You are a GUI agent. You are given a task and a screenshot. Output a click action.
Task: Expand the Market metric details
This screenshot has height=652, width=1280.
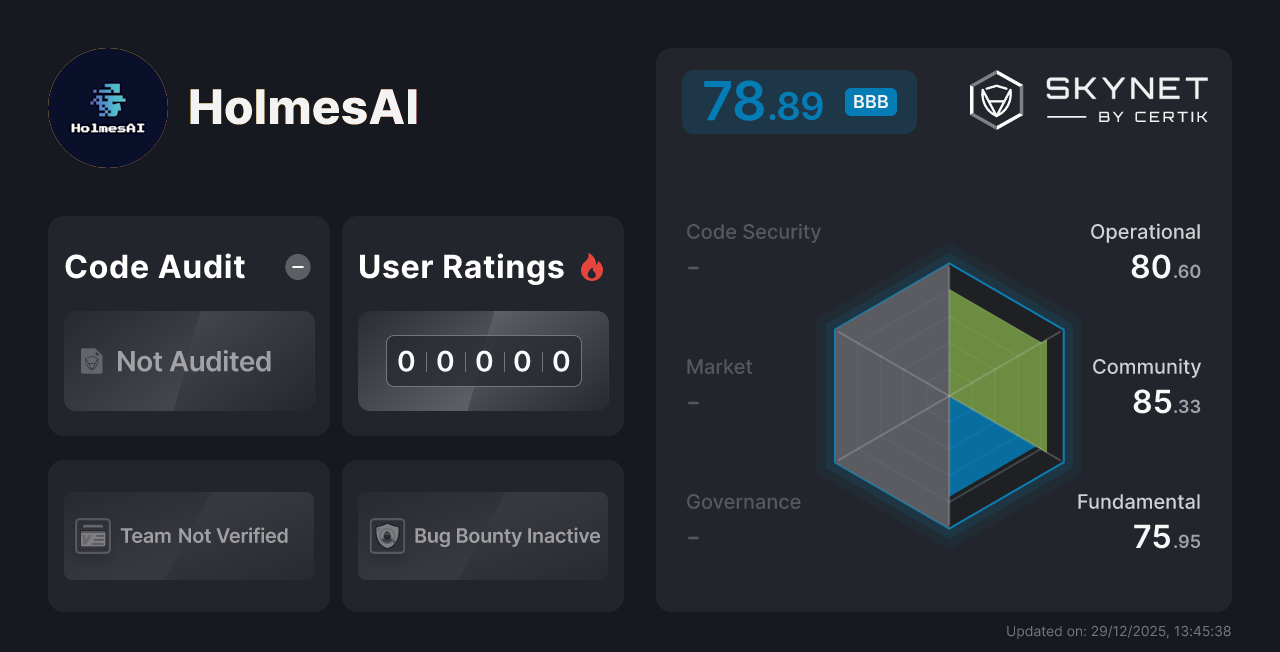tap(719, 383)
